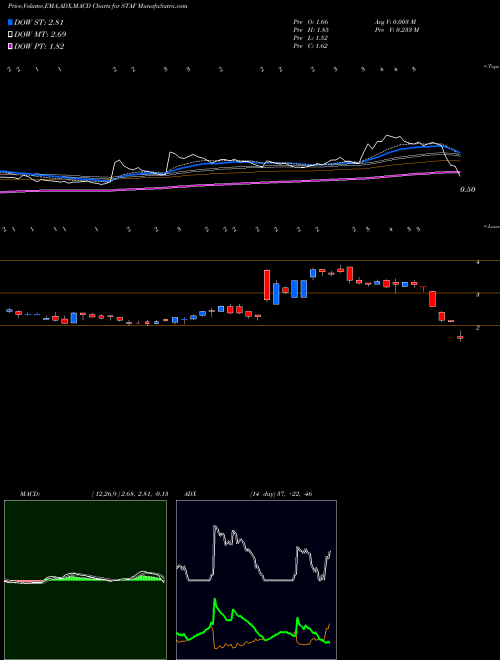The height and width of the screenshot is (660, 500).
Task: Select the 'DOW MT: 2.69' legend label
Action: pyautogui.click(x=40, y=34)
